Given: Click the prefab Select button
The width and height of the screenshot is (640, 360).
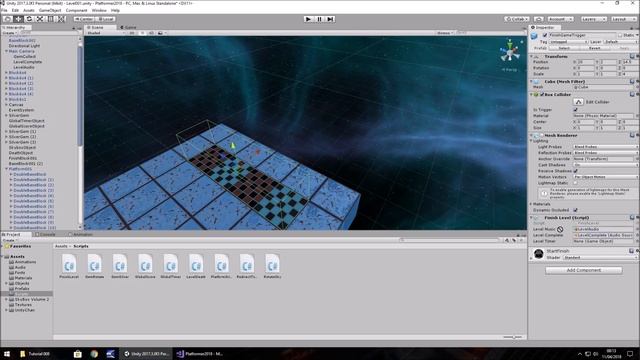Looking at the screenshot, I should pyautogui.click(x=564, y=48).
